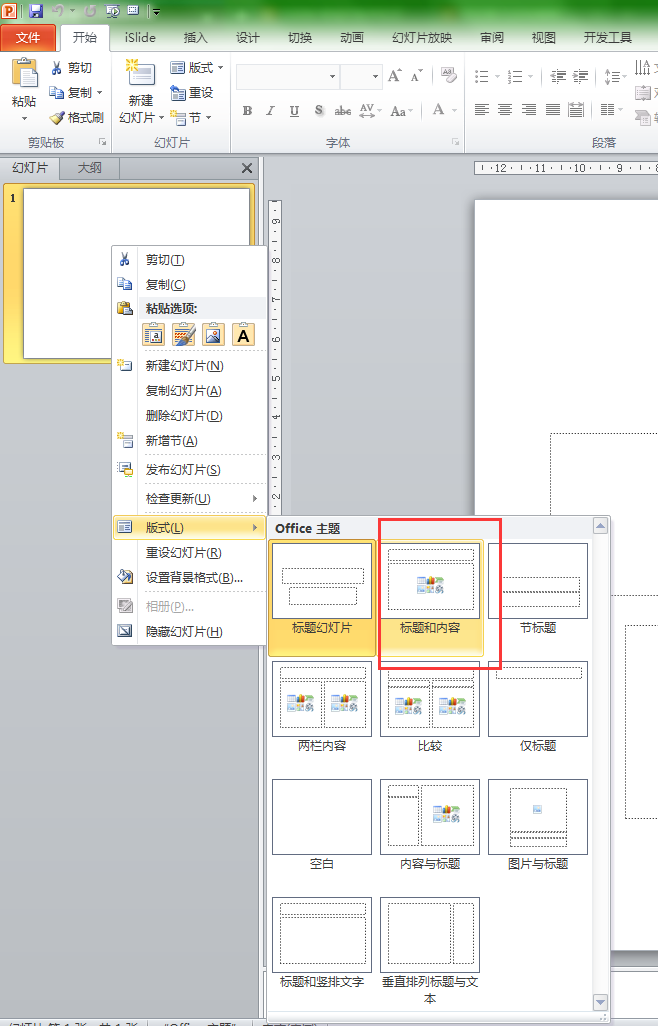Select the Section Header (节标题) layout
The width and height of the screenshot is (658, 1026).
[538, 597]
